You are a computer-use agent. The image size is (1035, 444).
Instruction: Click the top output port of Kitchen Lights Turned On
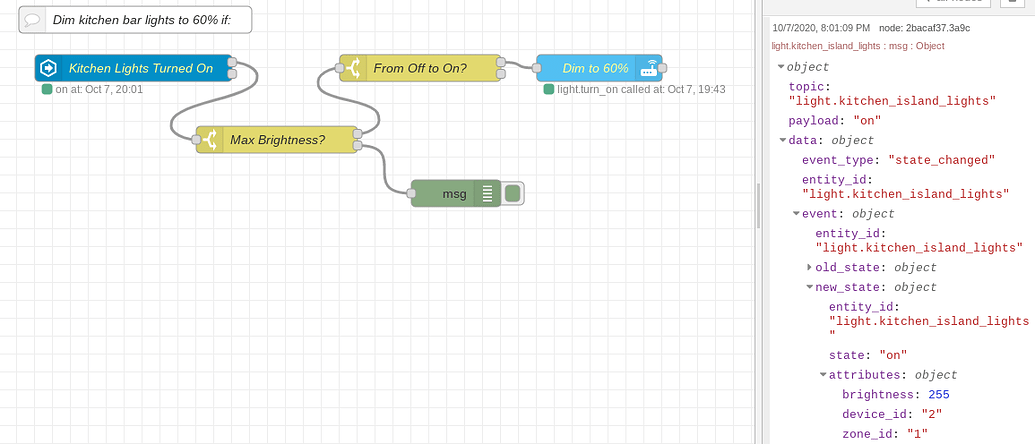(232, 62)
